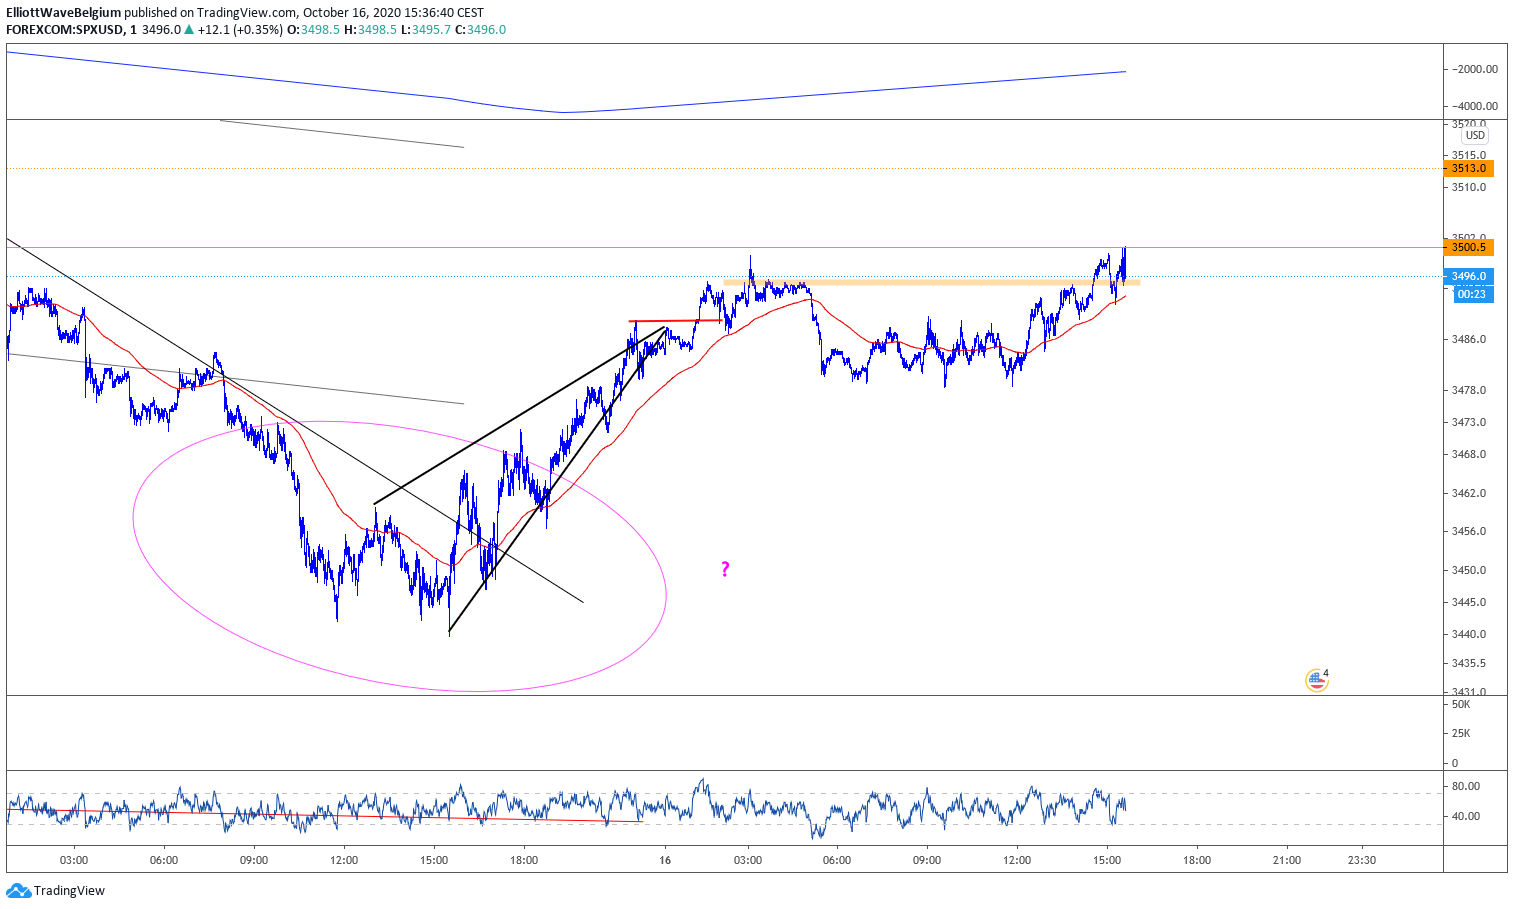The width and height of the screenshot is (1514, 909).
Task: Click the 3445.0 price axis label
Action: click(1469, 602)
